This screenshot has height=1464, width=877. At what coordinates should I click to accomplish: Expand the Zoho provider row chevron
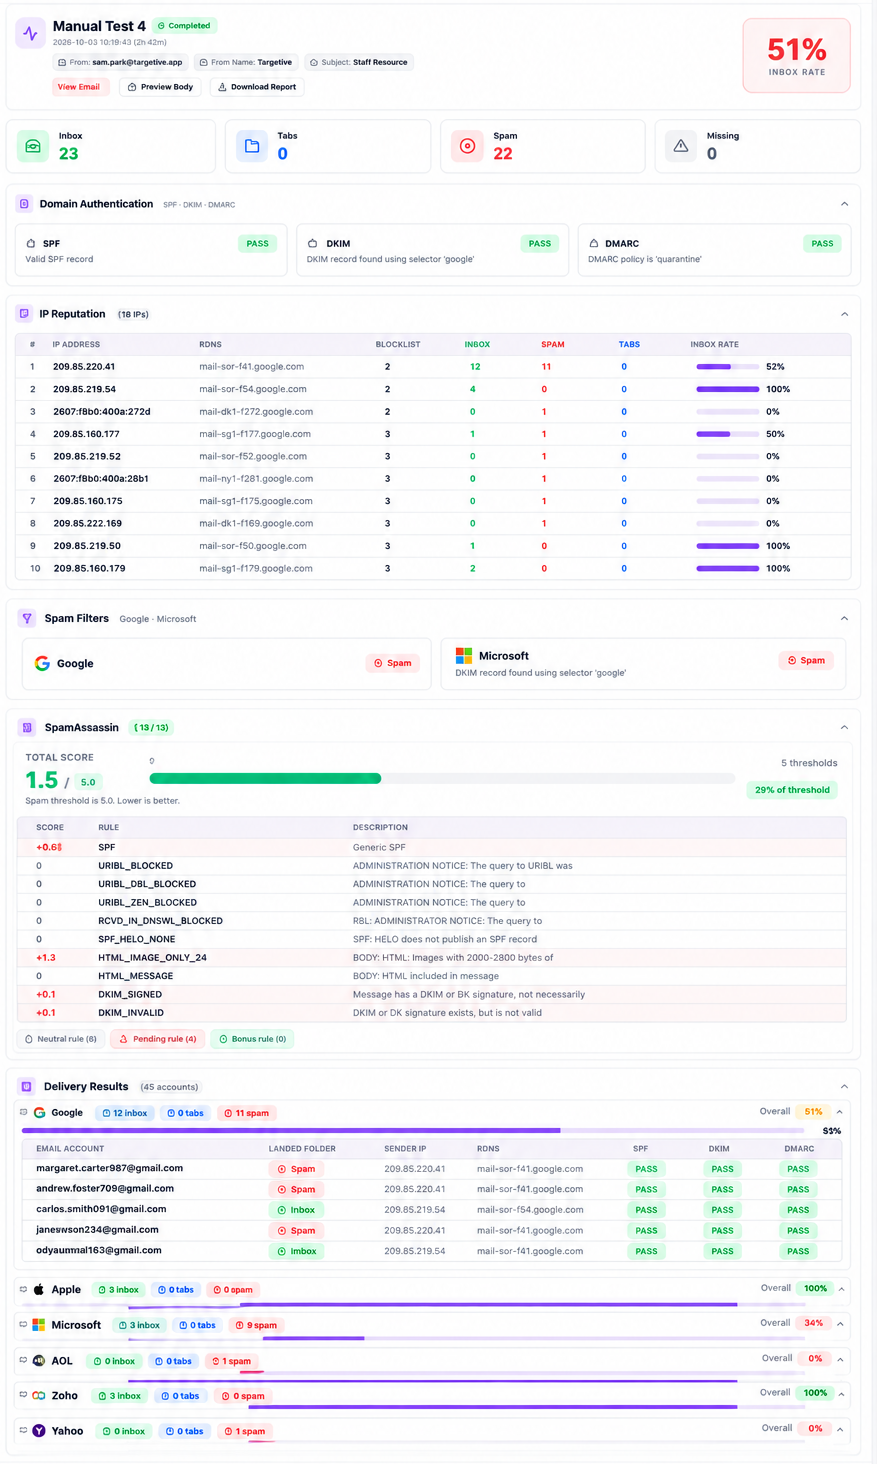click(x=840, y=1393)
